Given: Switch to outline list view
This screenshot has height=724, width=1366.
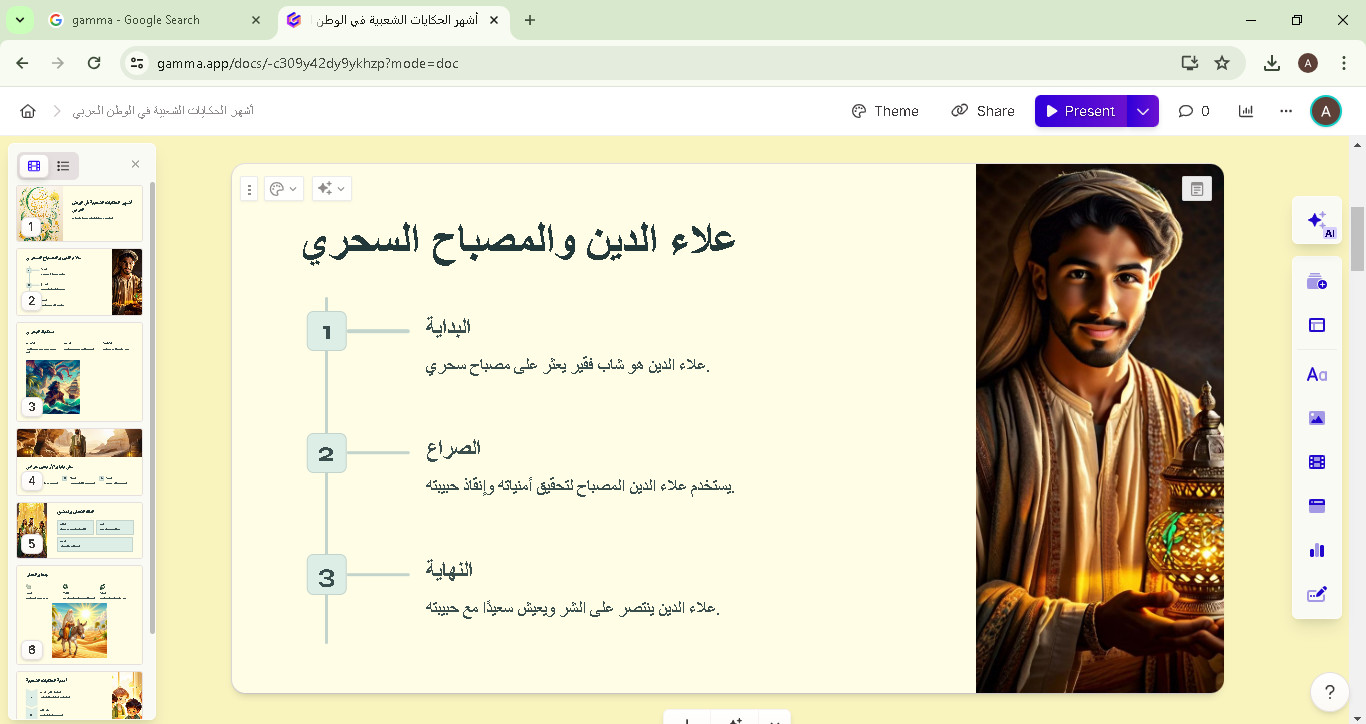Looking at the screenshot, I should 63,166.
